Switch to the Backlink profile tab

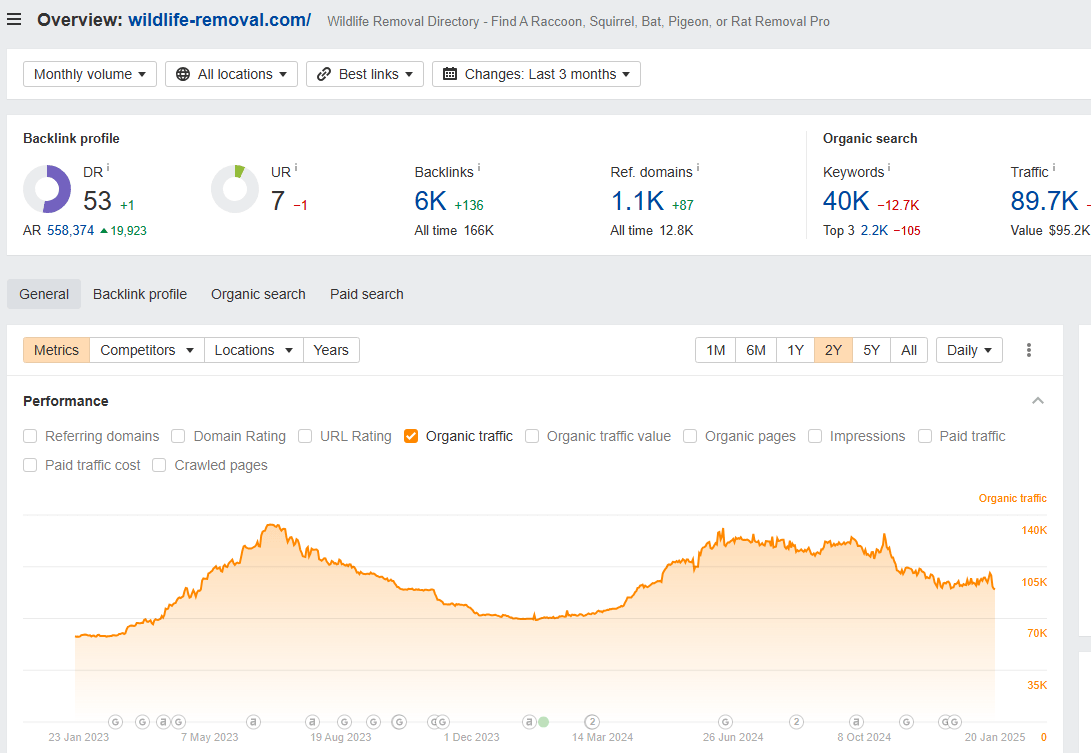pyautogui.click(x=140, y=294)
